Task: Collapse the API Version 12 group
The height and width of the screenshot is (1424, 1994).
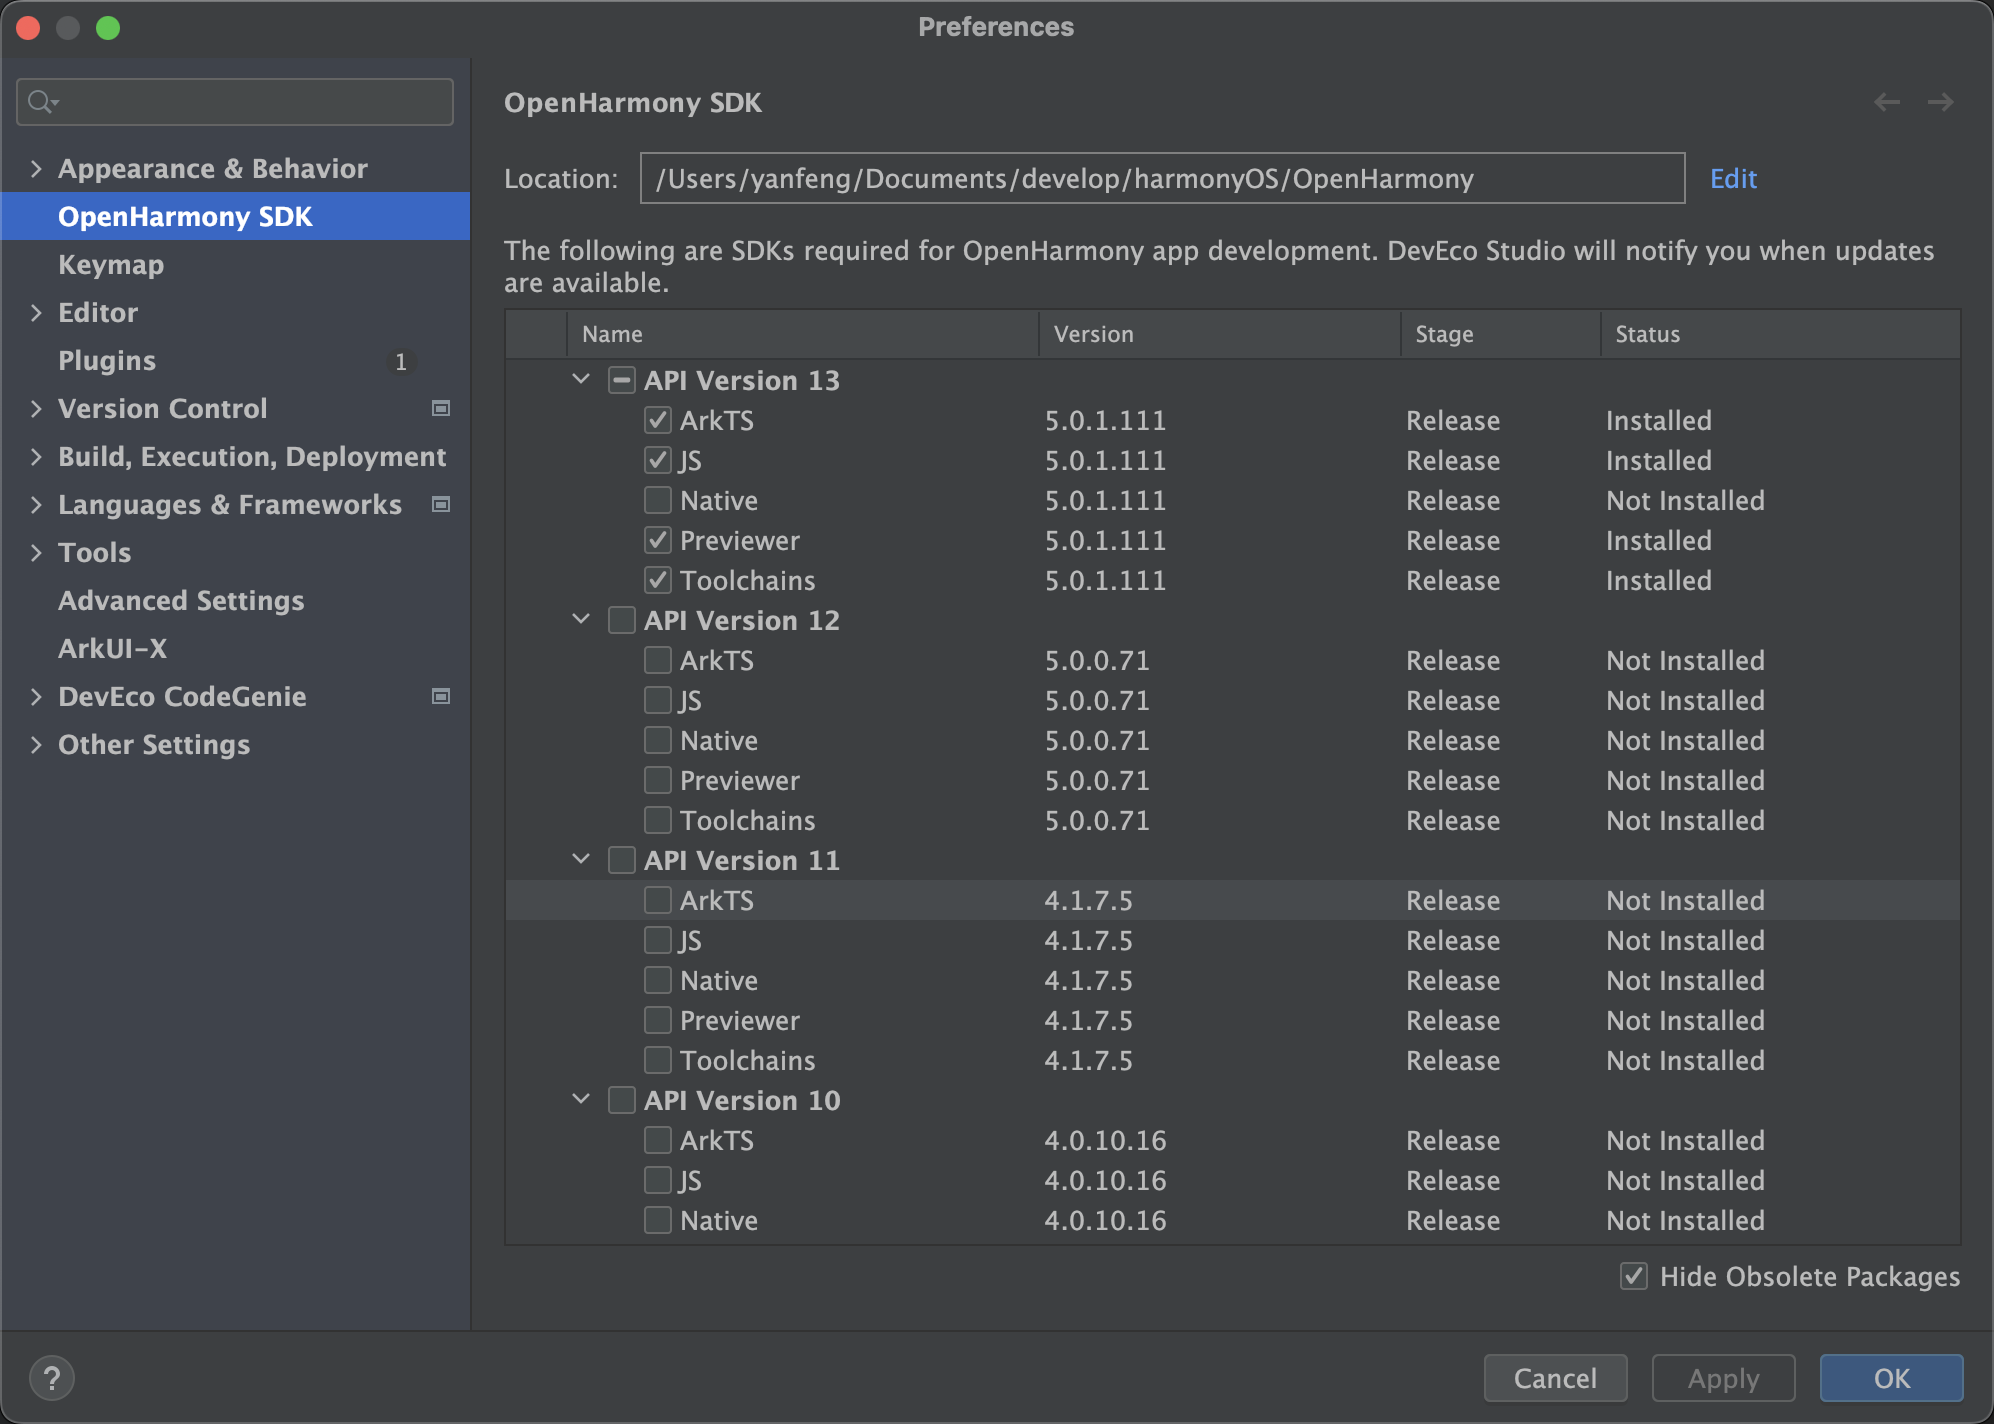Action: click(x=581, y=619)
